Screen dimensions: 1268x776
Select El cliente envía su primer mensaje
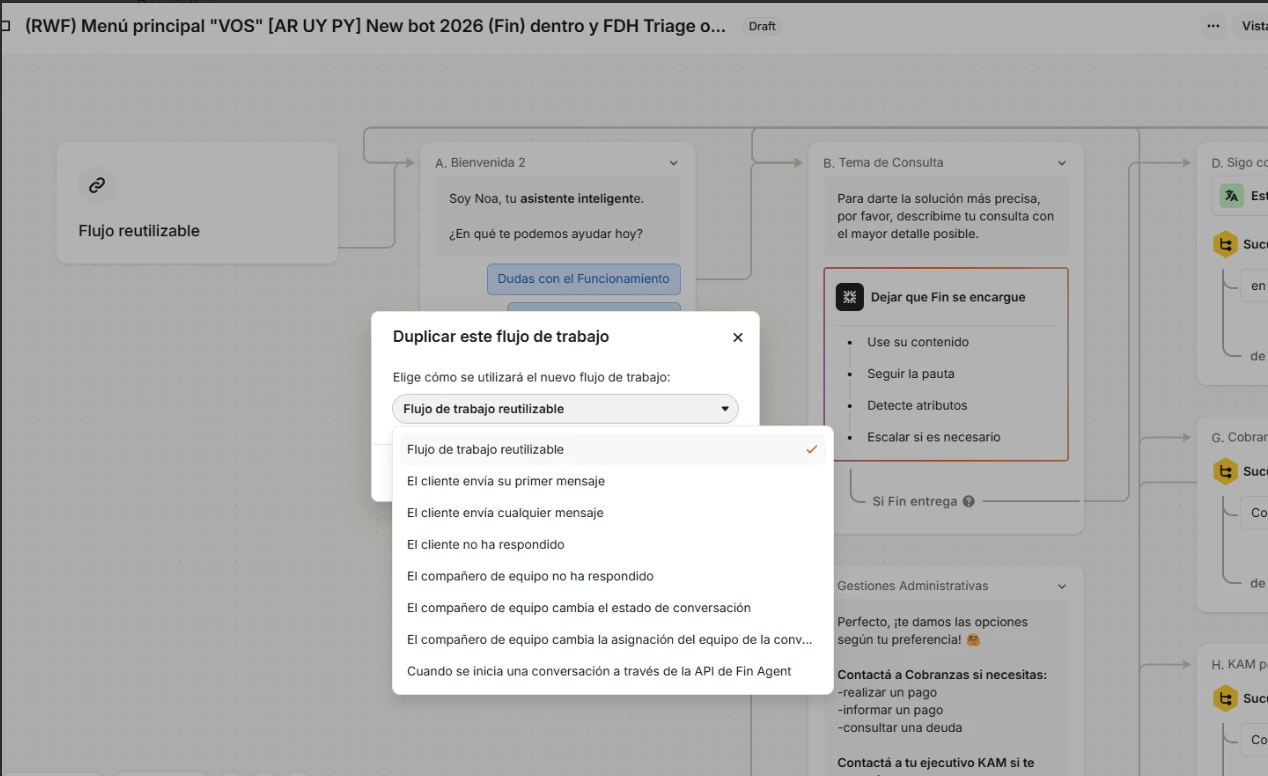click(613, 481)
